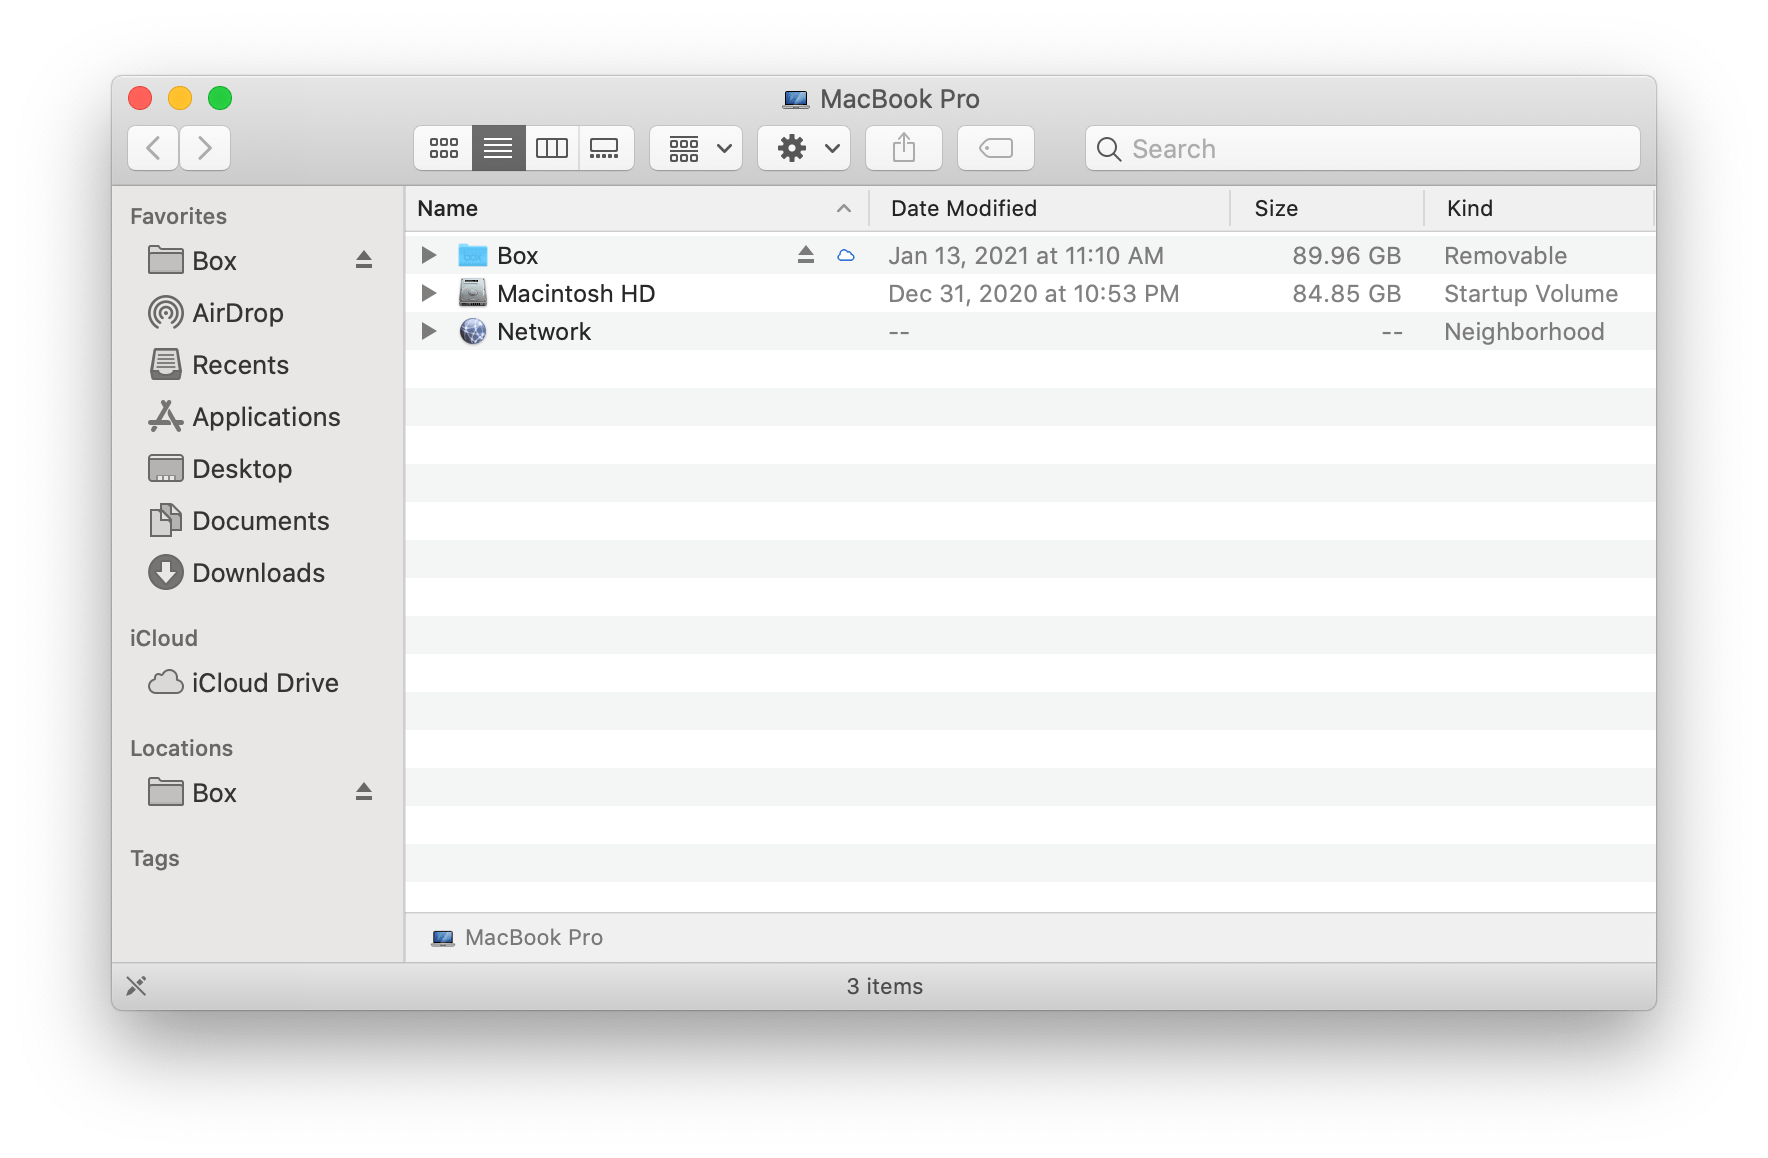
Task: Open MacBook Pro in the path bar
Action: coord(532,937)
